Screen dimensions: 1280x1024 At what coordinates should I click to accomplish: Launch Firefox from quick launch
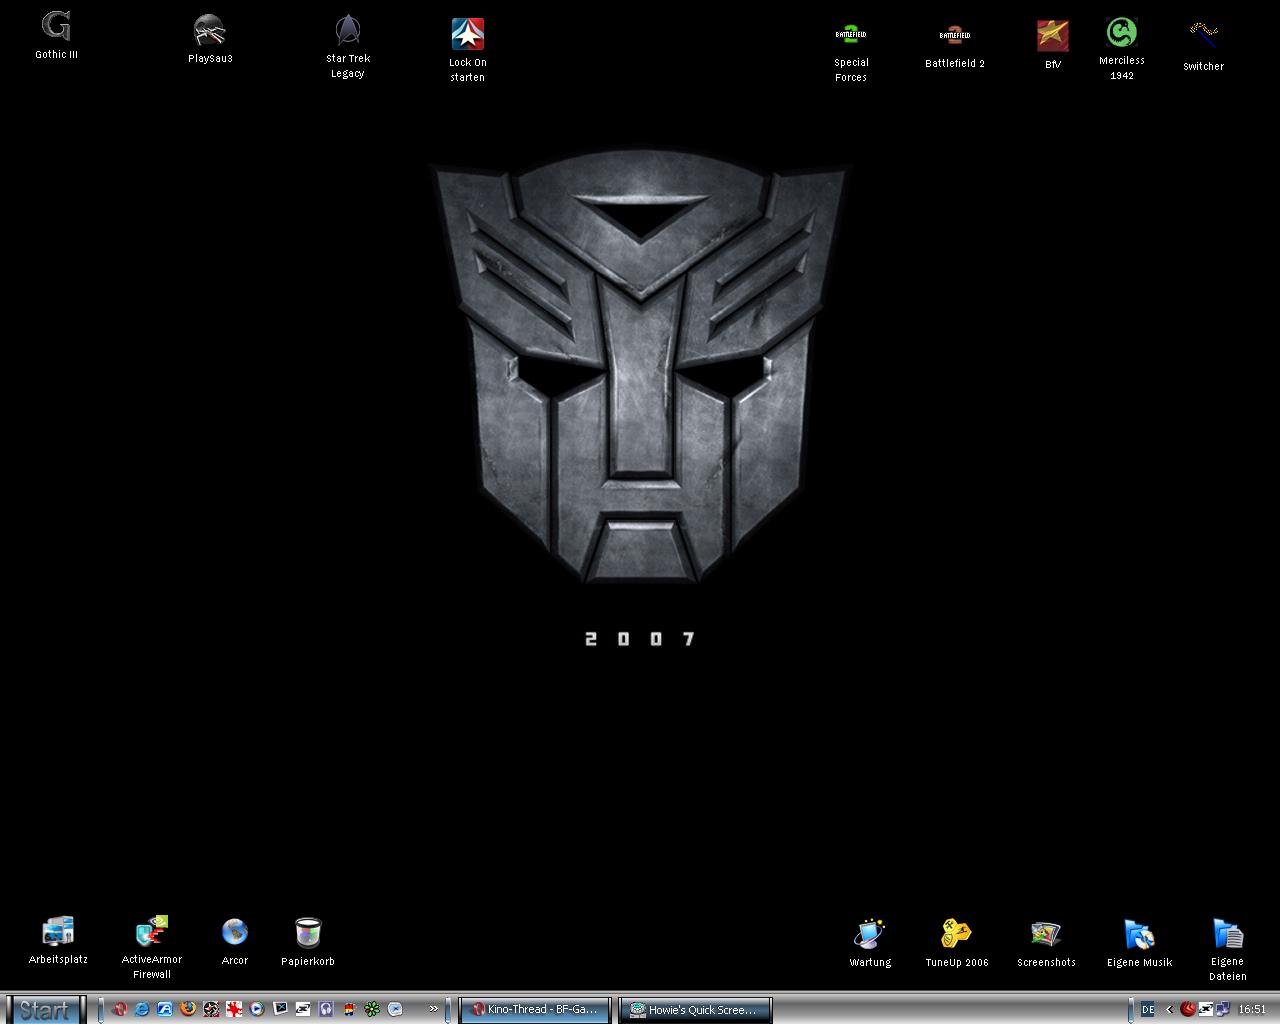pyautogui.click(x=188, y=1009)
